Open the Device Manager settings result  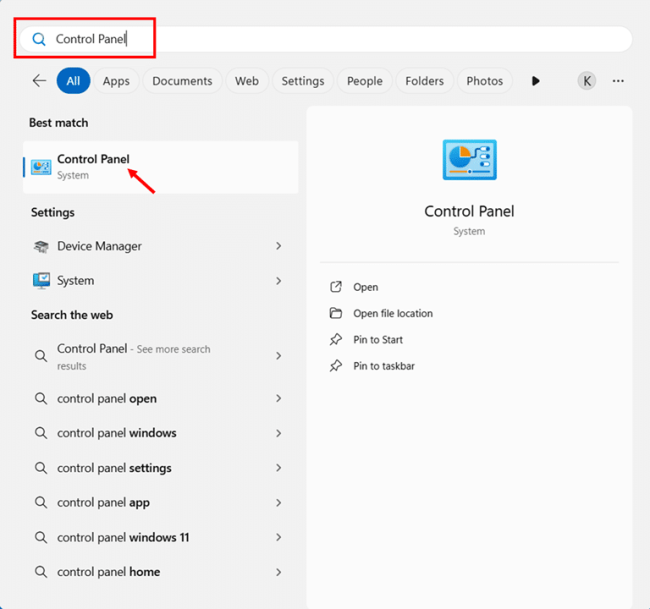[x=161, y=246]
